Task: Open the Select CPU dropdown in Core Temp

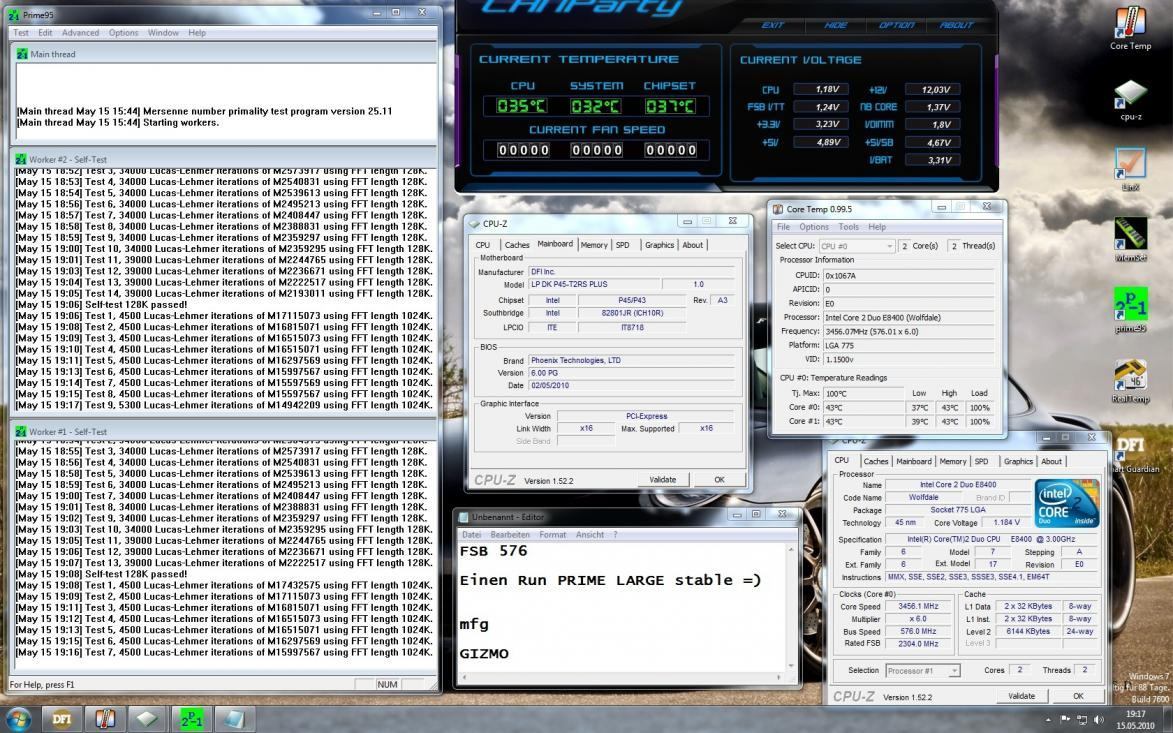Action: pyautogui.click(x=857, y=246)
